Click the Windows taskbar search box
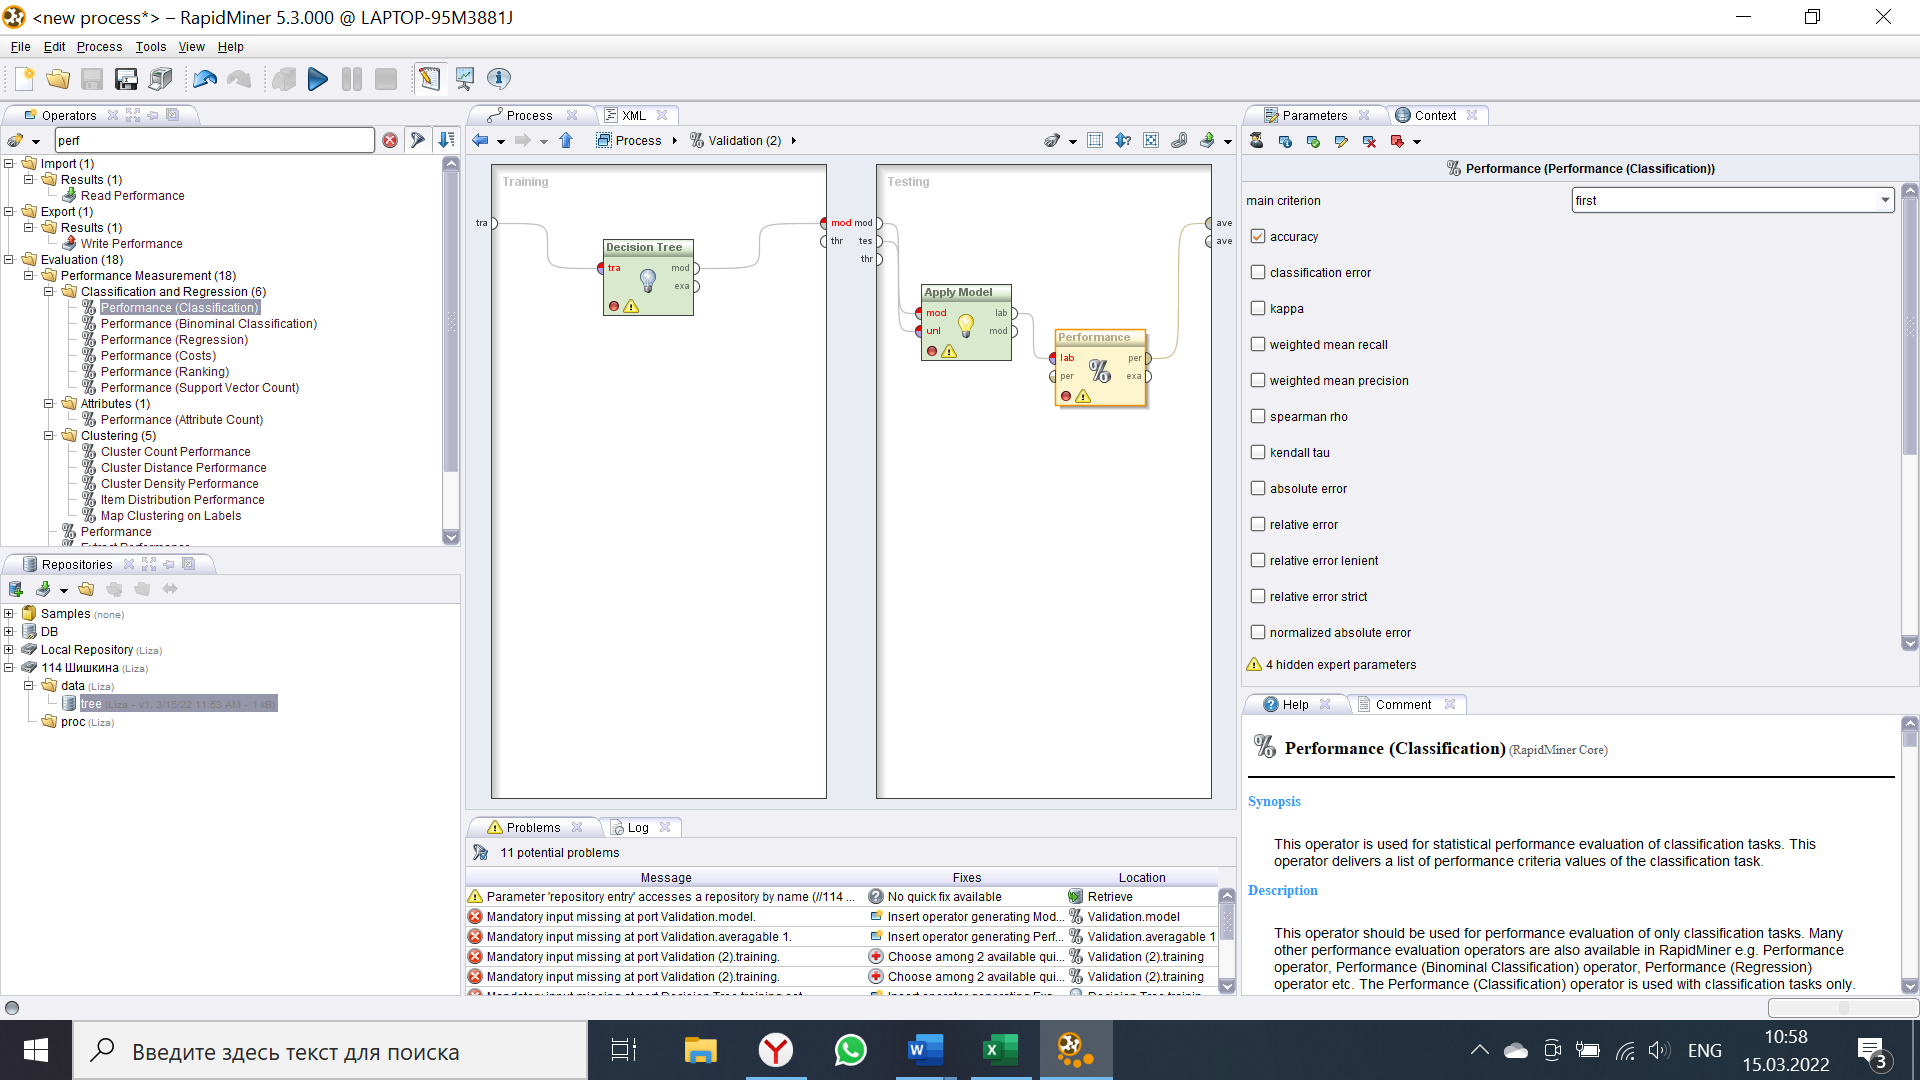The width and height of the screenshot is (1920, 1080). 330,1050
